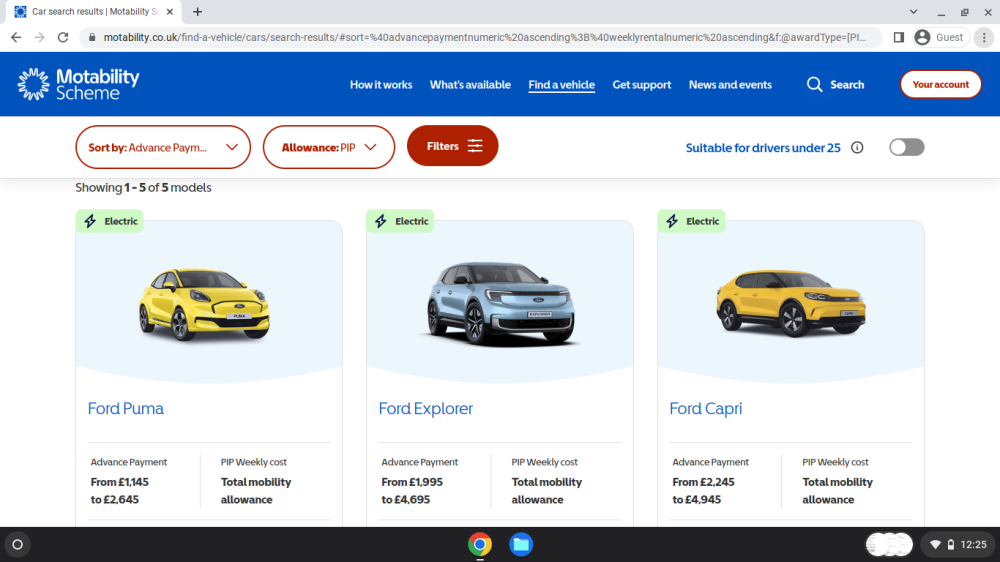Click the Electric badge on Ford Capri card
This screenshot has width=1000, height=562.
tap(691, 221)
